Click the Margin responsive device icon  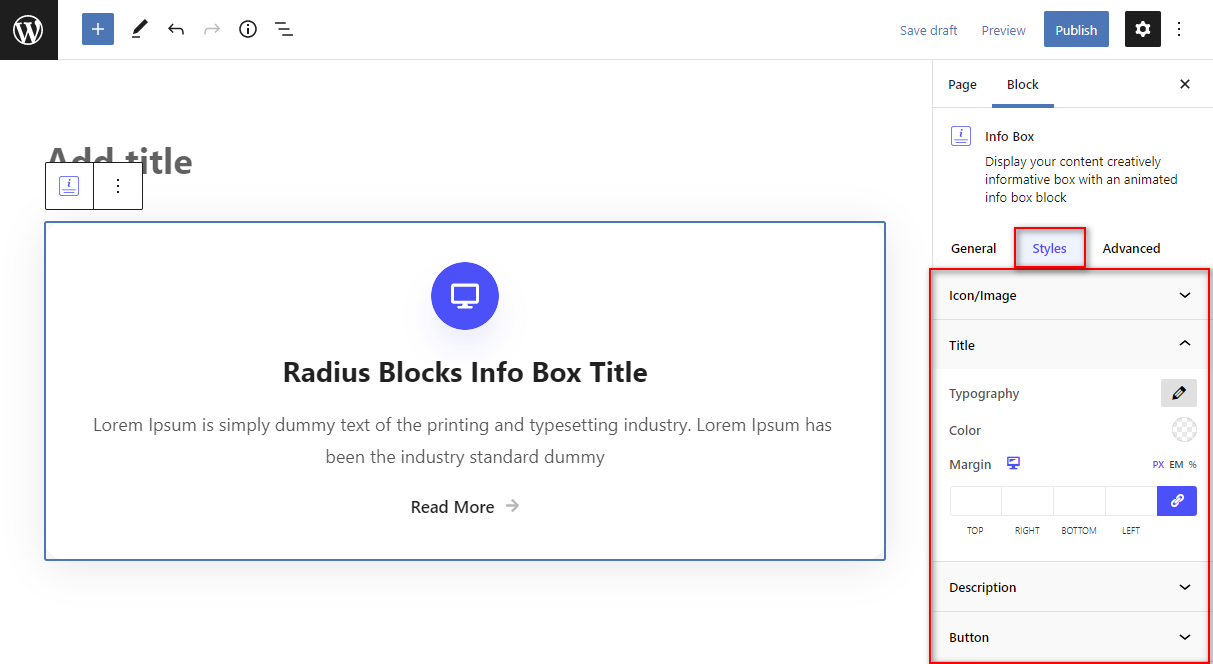point(1014,463)
